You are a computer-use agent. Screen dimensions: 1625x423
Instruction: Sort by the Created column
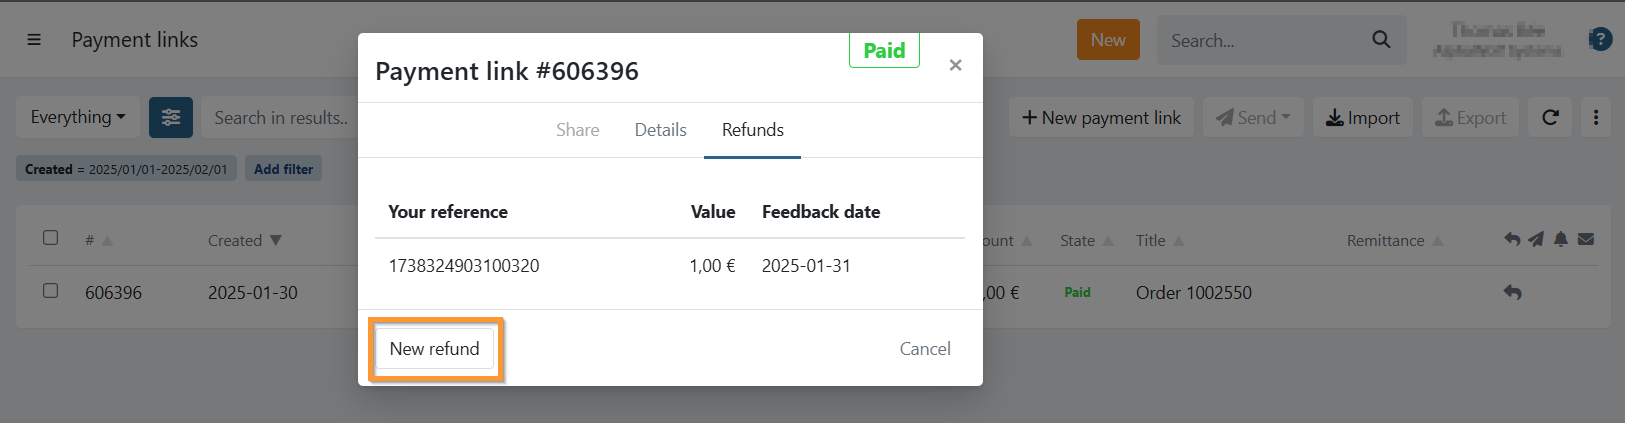click(244, 241)
